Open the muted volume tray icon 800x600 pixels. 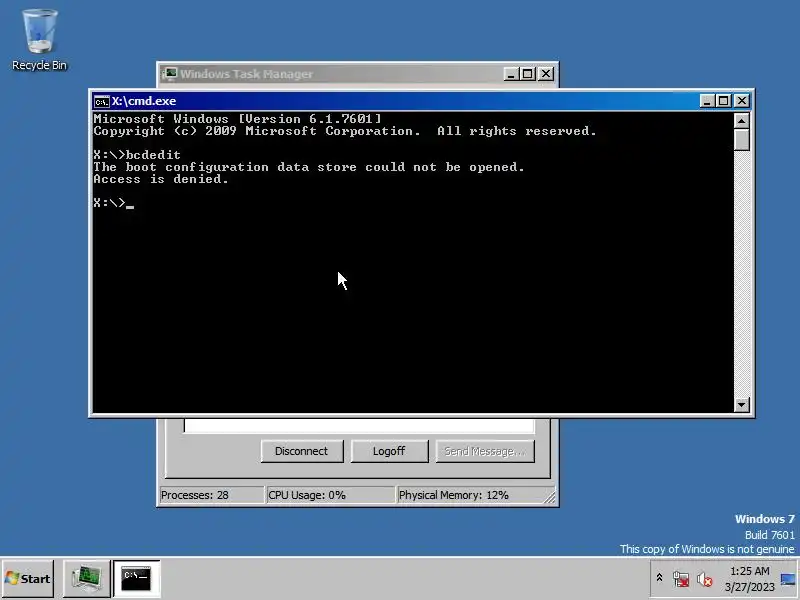click(705, 579)
